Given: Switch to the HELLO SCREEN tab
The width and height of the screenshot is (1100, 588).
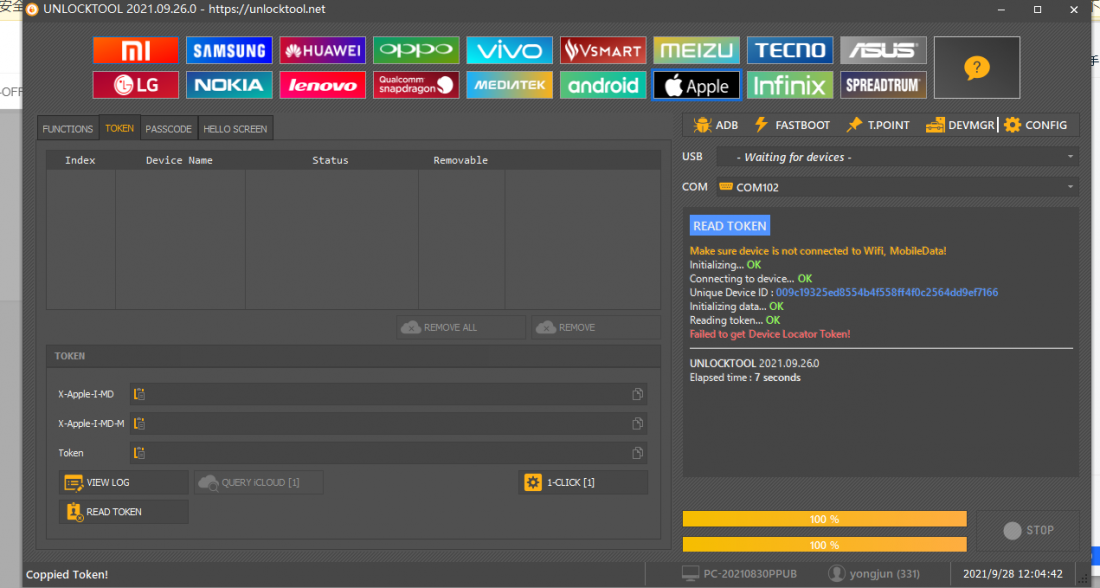Looking at the screenshot, I should coord(235,128).
